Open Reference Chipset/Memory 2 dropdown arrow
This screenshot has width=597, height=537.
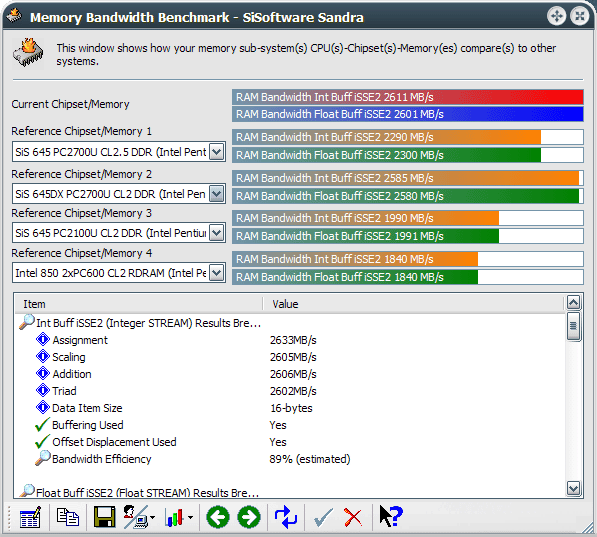click(217, 194)
